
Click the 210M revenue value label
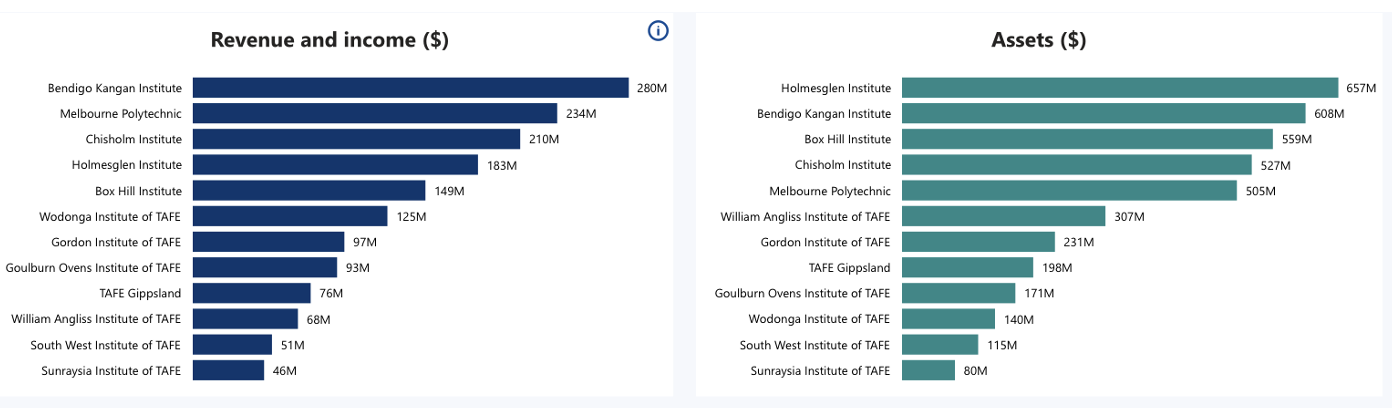544,139
